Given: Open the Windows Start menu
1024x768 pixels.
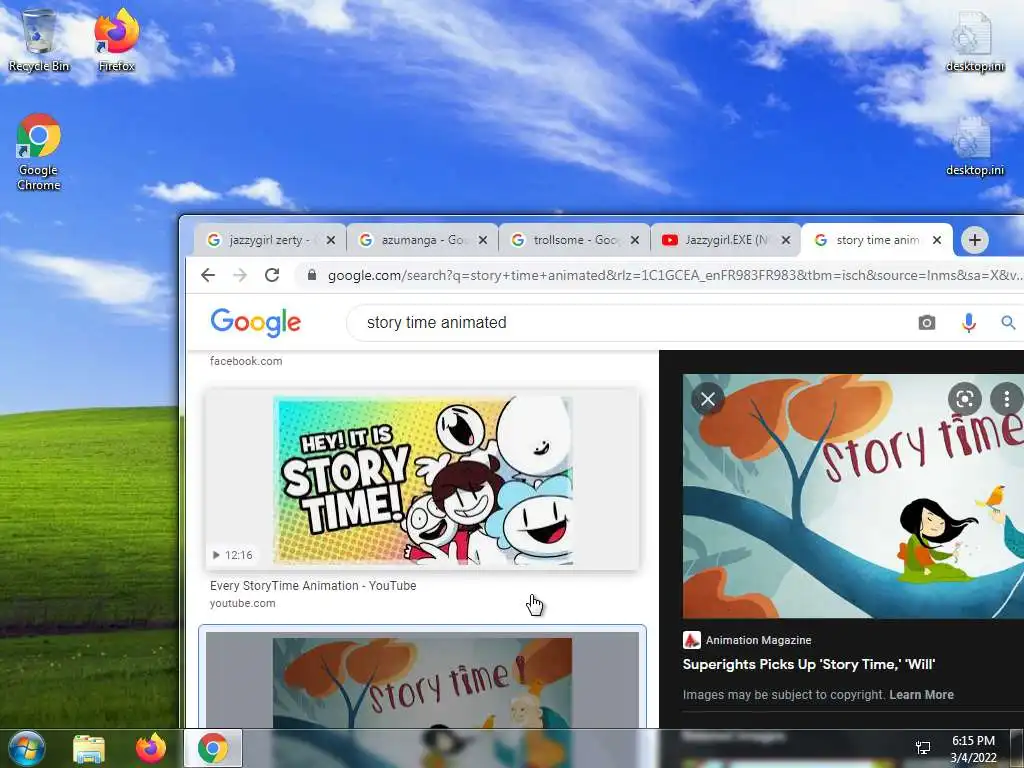Looking at the screenshot, I should tap(27, 748).
